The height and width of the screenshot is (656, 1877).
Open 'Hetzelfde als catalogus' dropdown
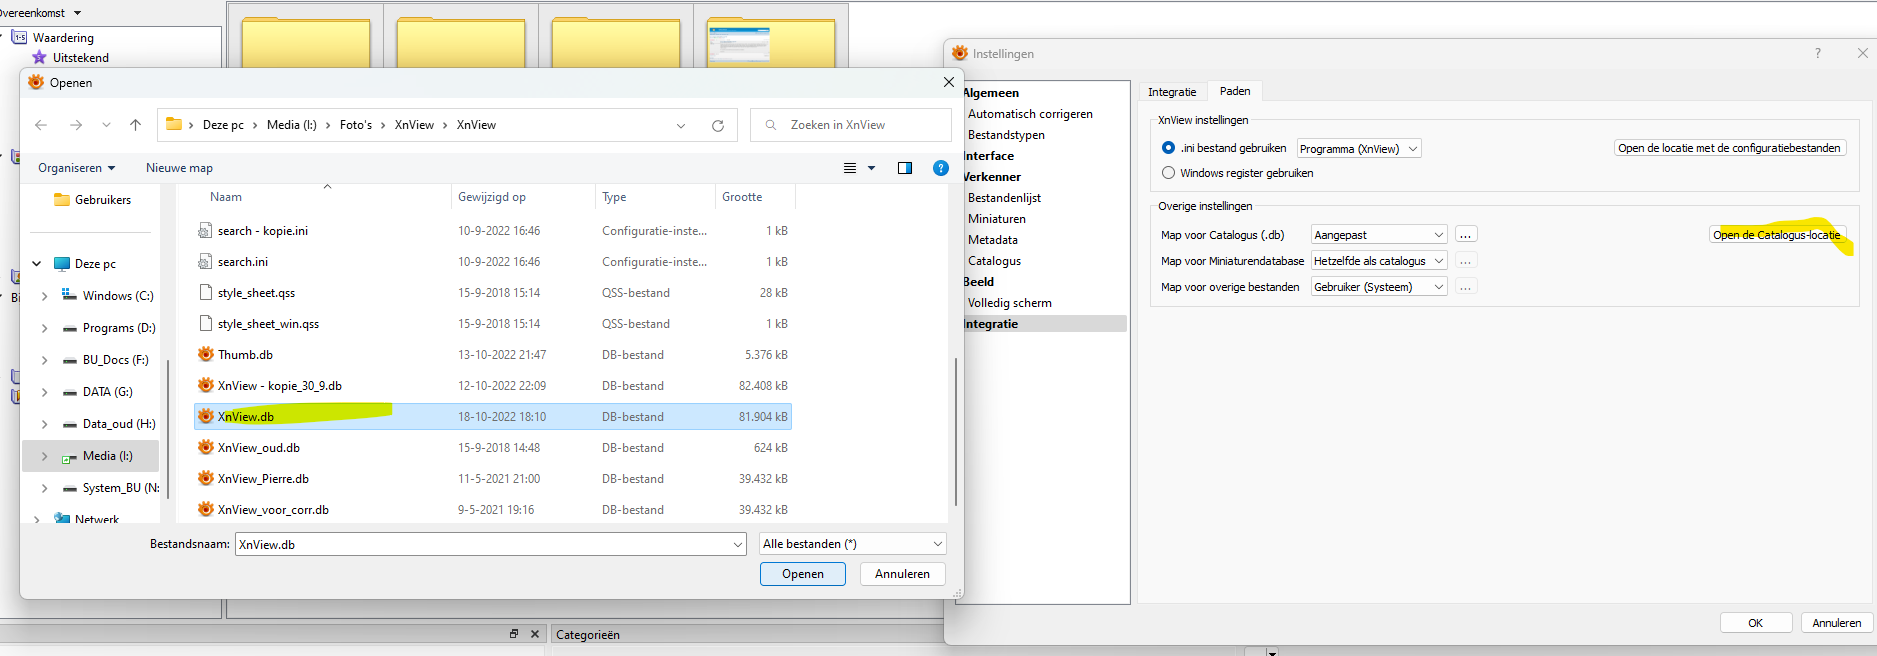pyautogui.click(x=1379, y=261)
